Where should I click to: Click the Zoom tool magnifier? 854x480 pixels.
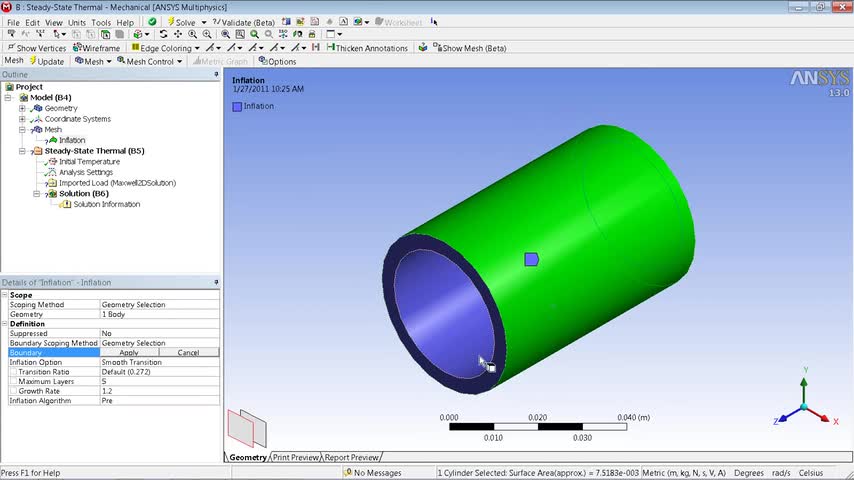tap(192, 34)
